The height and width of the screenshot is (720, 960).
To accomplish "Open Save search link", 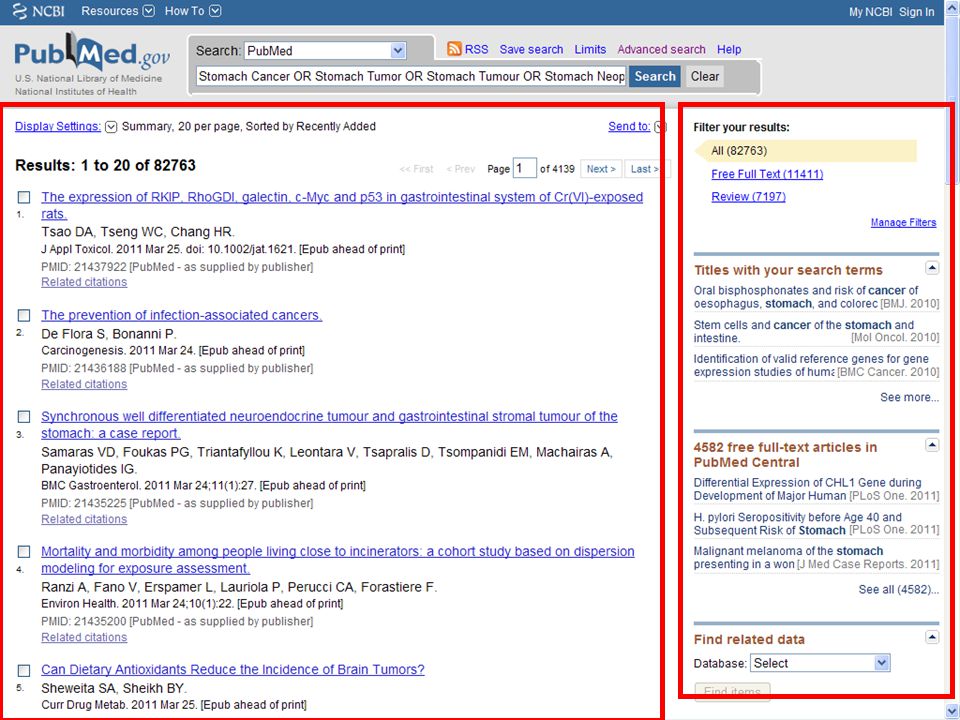I will point(531,50).
